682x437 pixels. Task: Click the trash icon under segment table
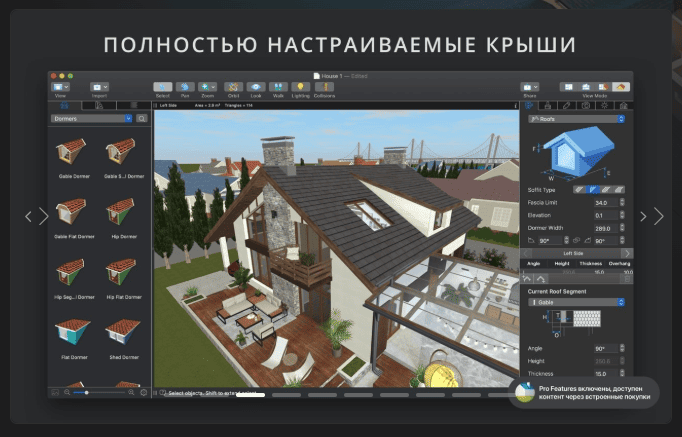pyautogui.click(x=627, y=279)
